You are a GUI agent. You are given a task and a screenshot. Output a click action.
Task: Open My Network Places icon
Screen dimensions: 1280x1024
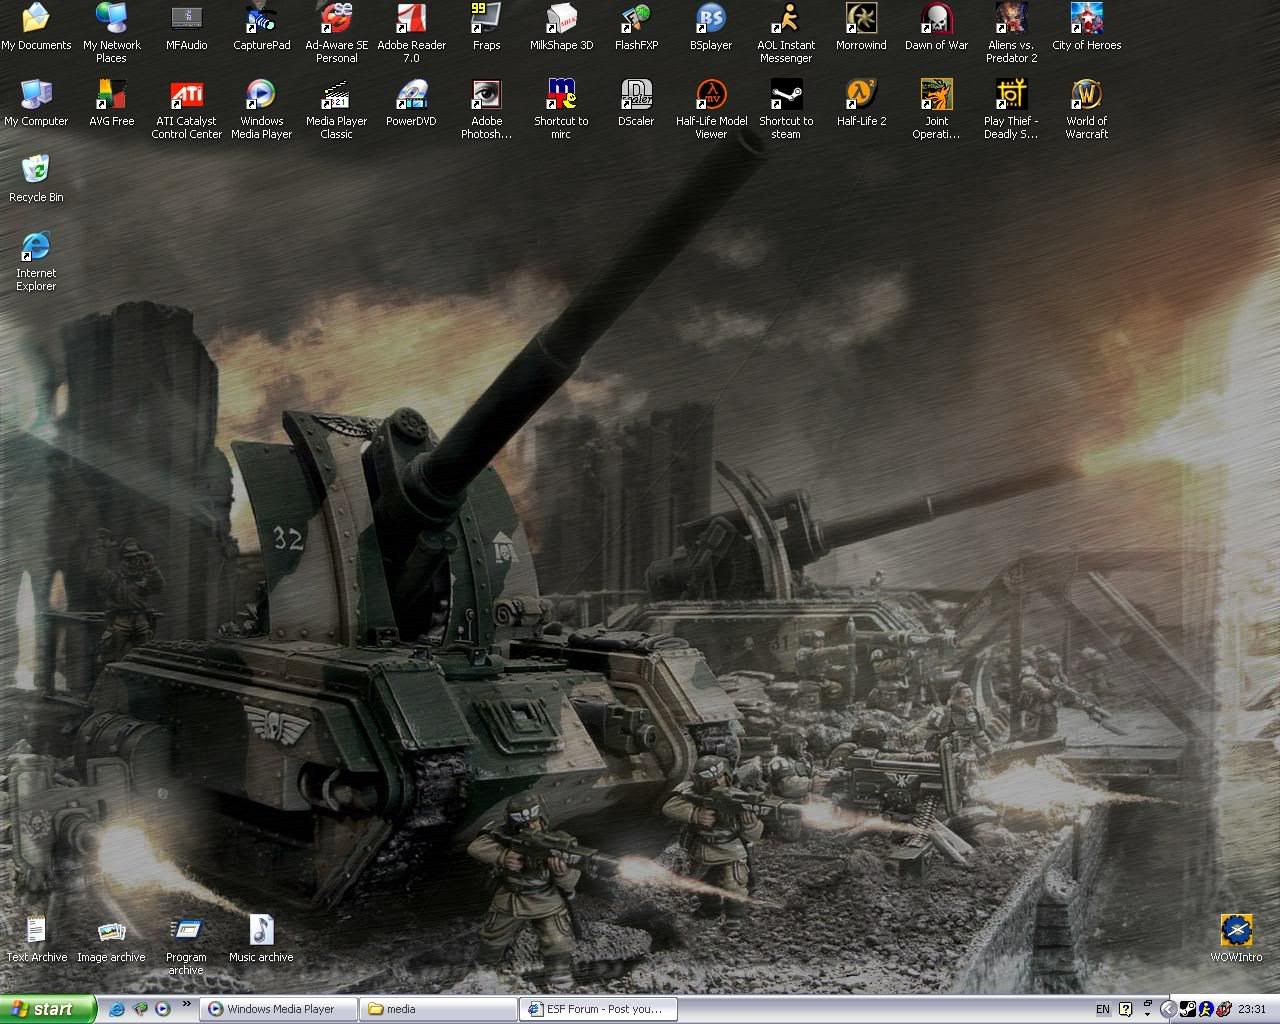(111, 33)
